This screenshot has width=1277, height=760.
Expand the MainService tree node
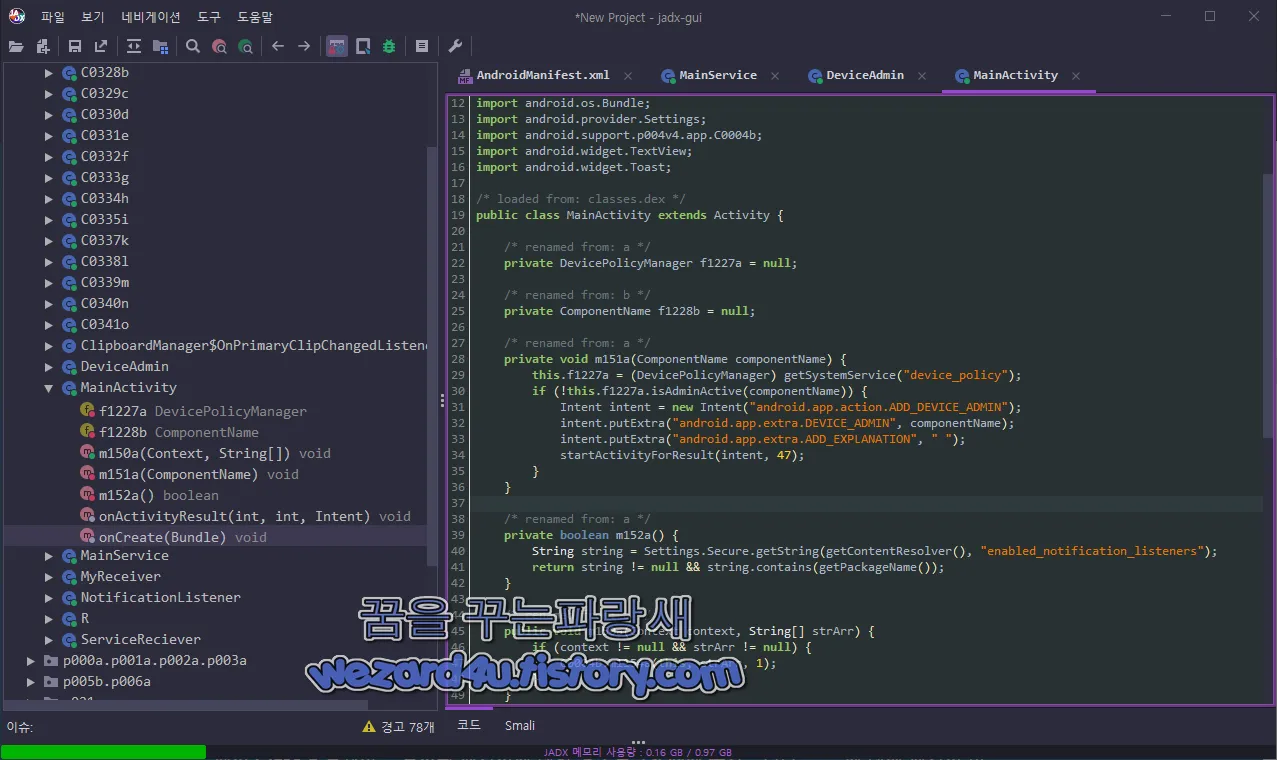pos(48,555)
